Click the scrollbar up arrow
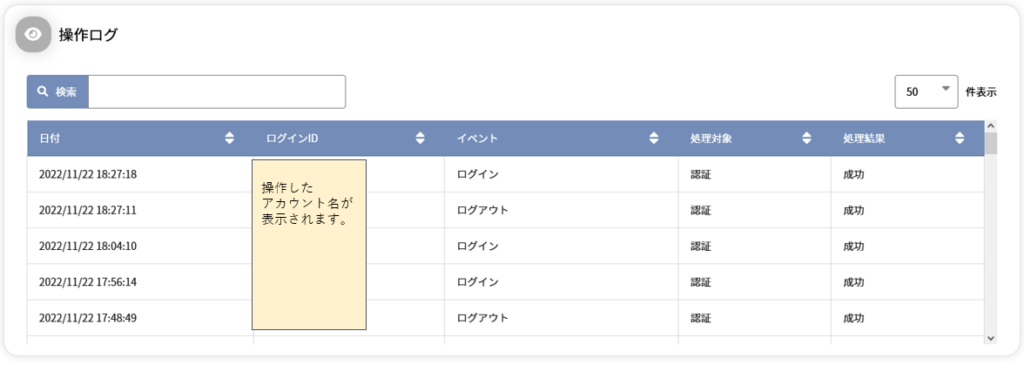The image size is (1024, 365). (x=991, y=126)
